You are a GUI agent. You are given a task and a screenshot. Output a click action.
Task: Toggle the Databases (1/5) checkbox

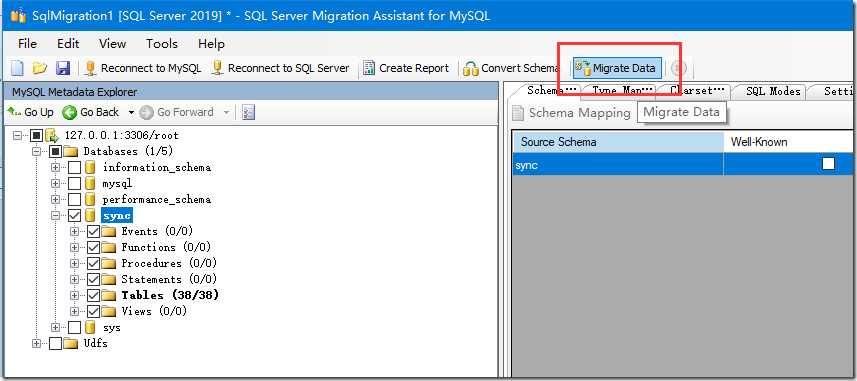56,151
